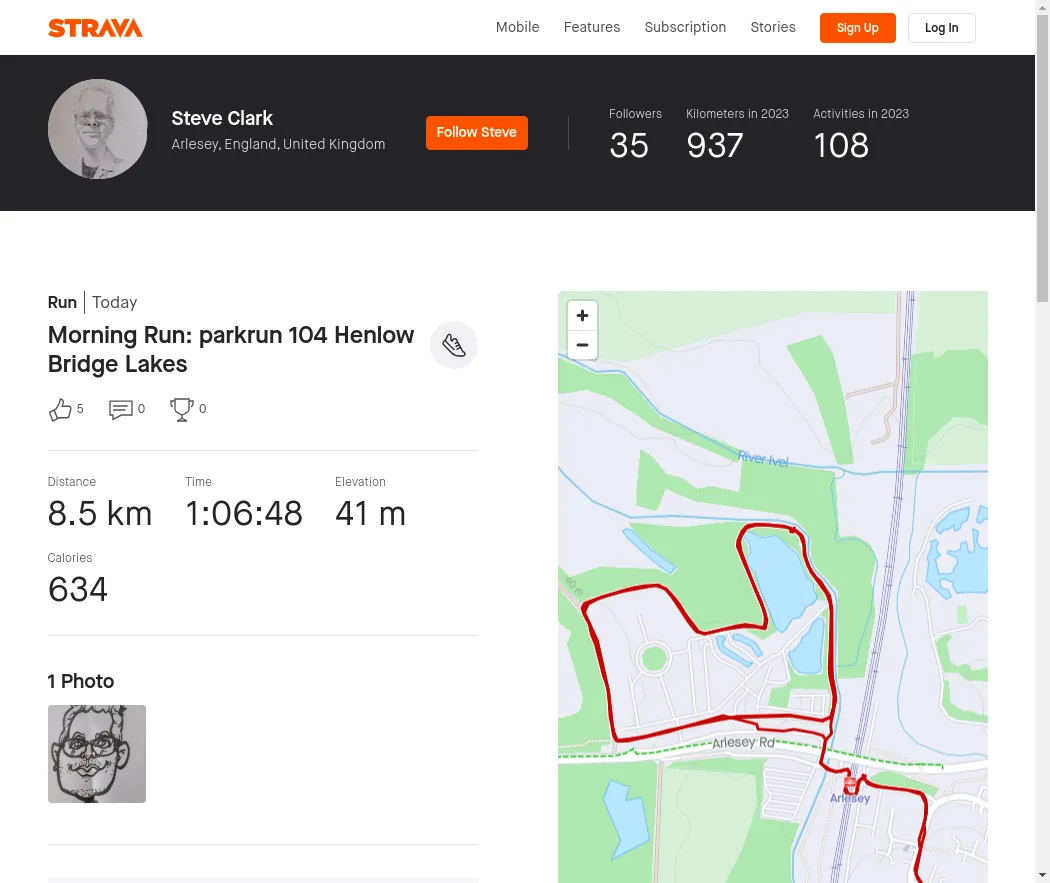Click the page vertical scrollbar
The width and height of the screenshot is (1050, 883).
(x=1042, y=442)
